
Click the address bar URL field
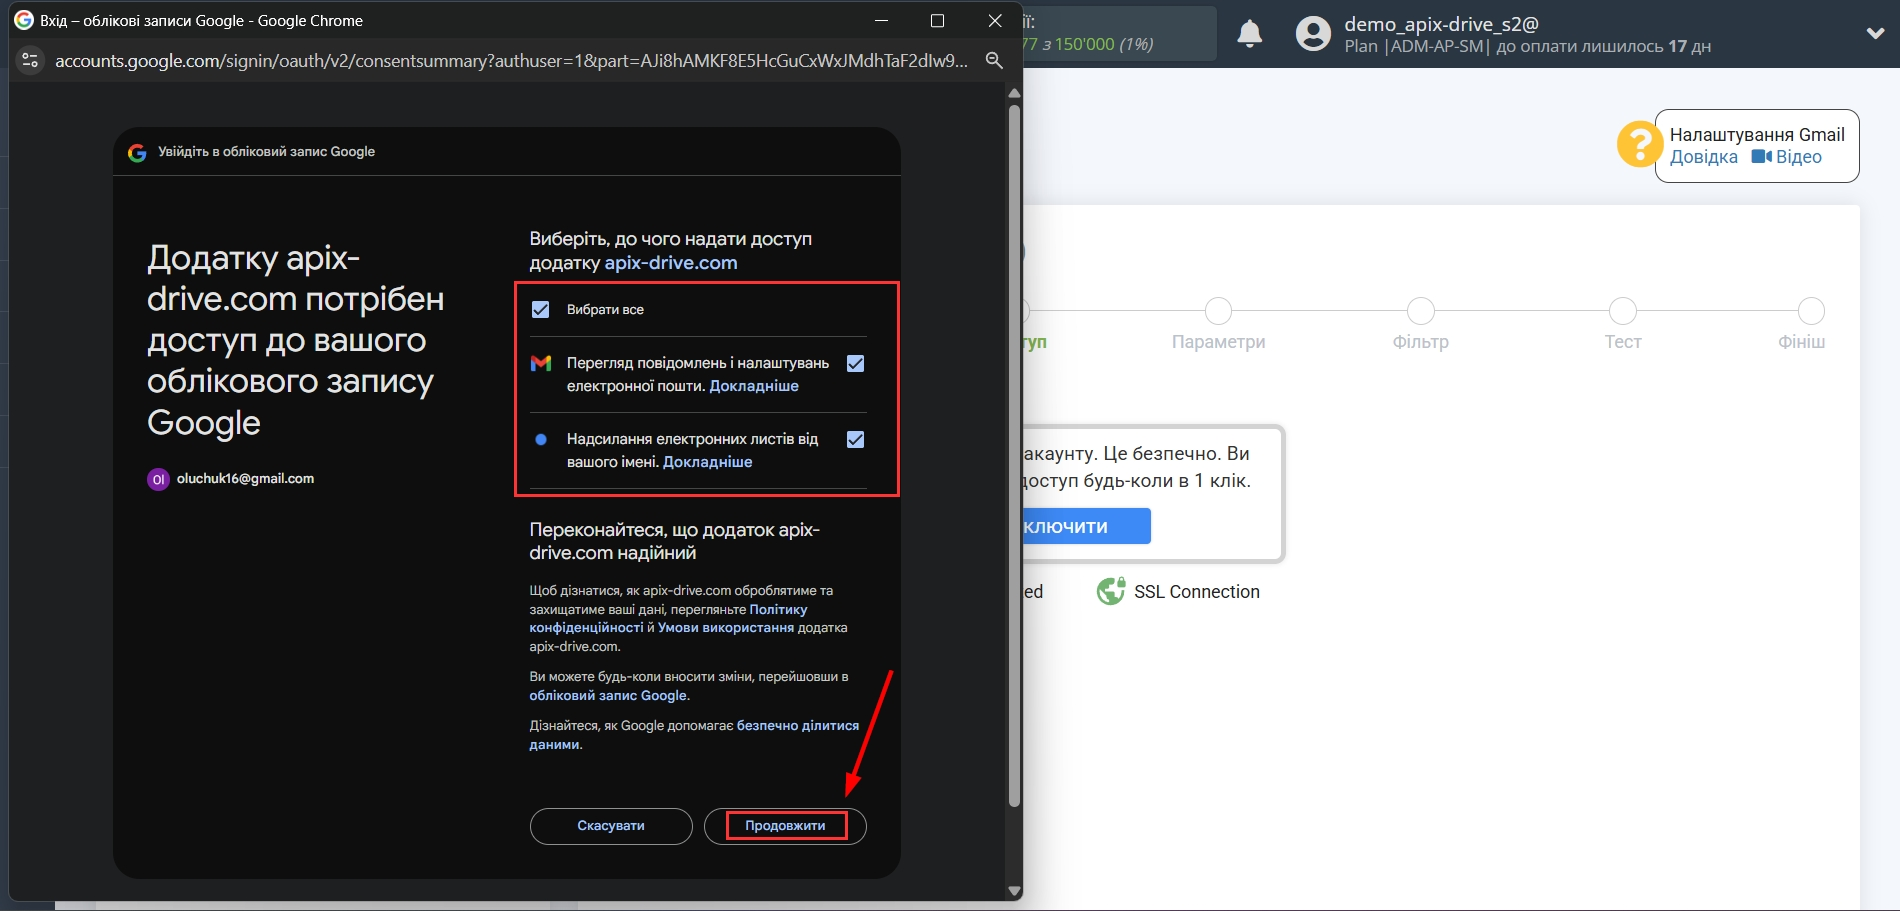511,61
